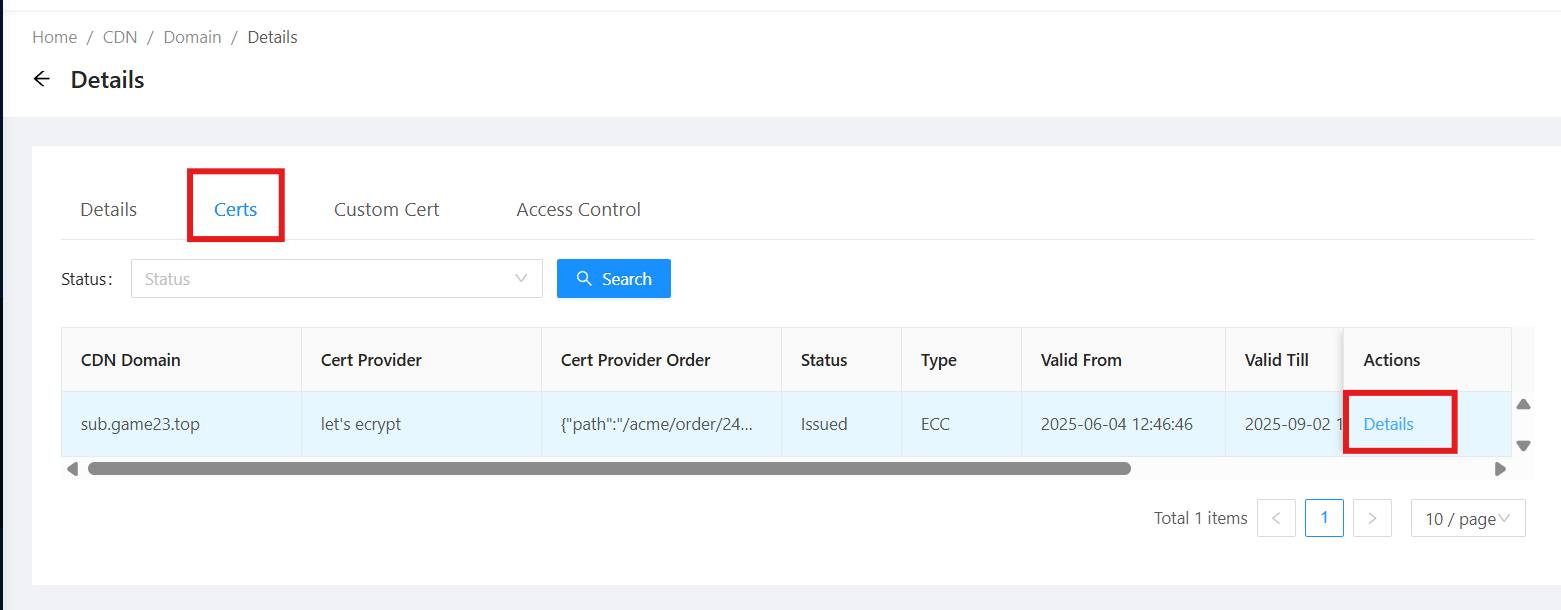Click the next page arrow in pagination
This screenshot has width=1561, height=610.
[1372, 518]
